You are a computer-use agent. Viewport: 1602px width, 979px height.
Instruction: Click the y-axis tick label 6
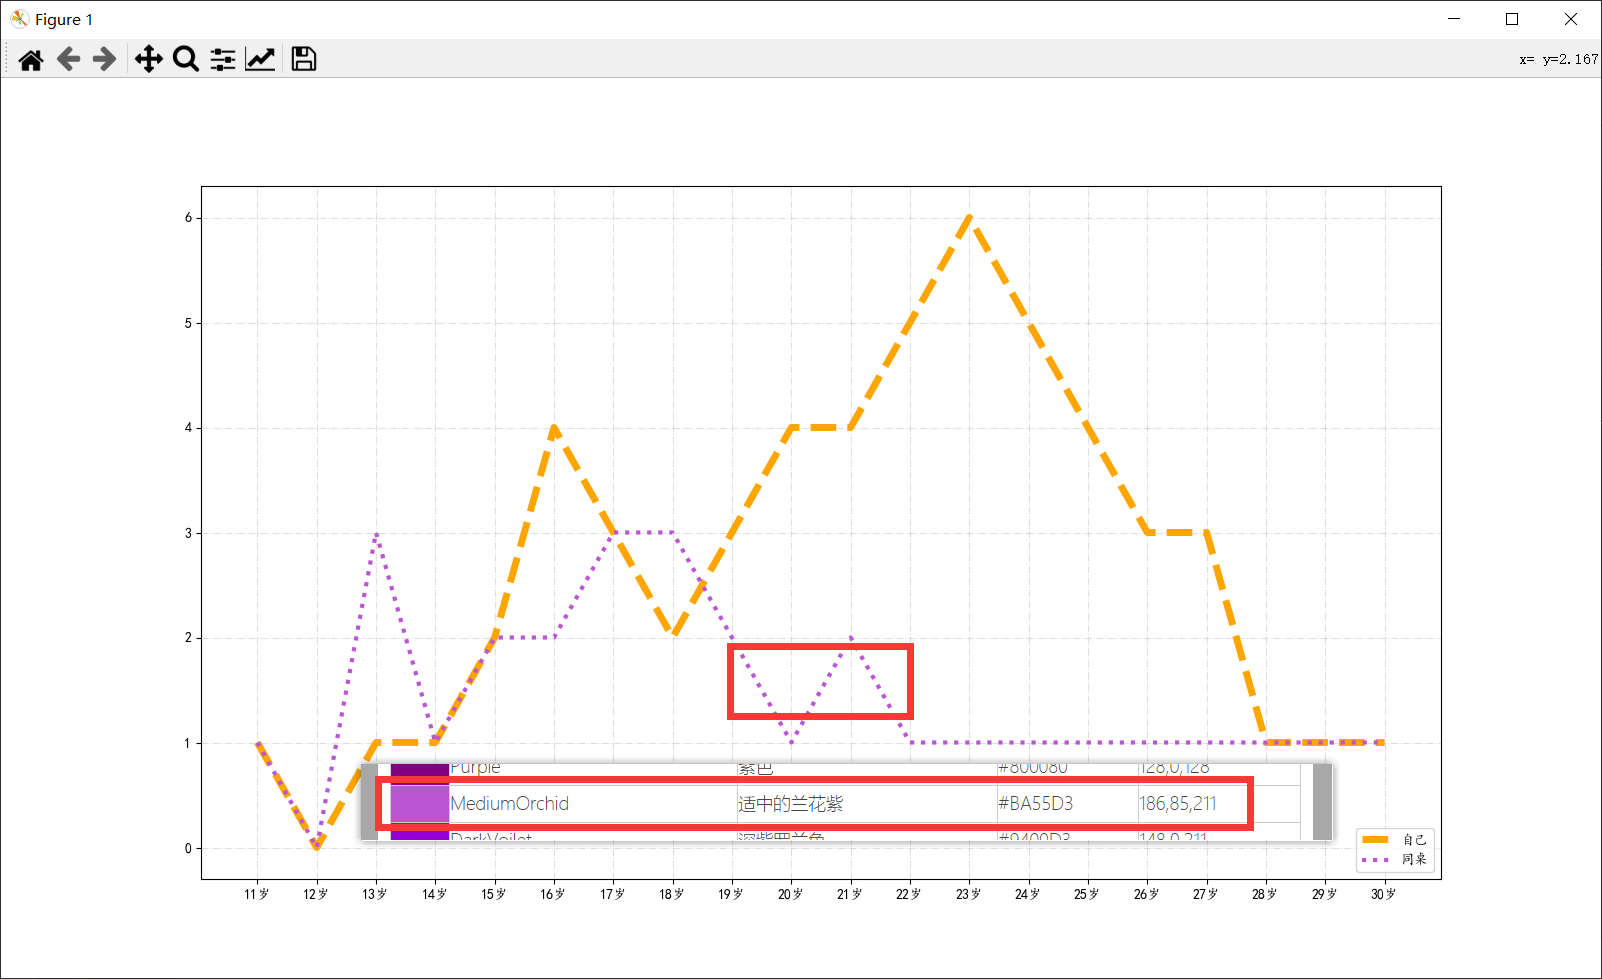[188, 218]
